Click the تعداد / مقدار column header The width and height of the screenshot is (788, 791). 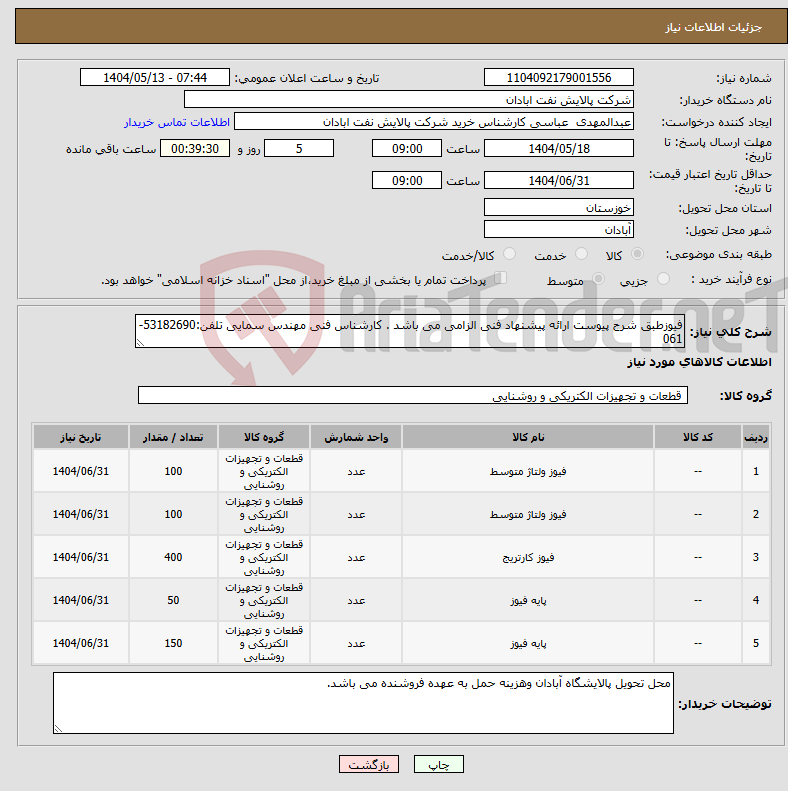(173, 437)
